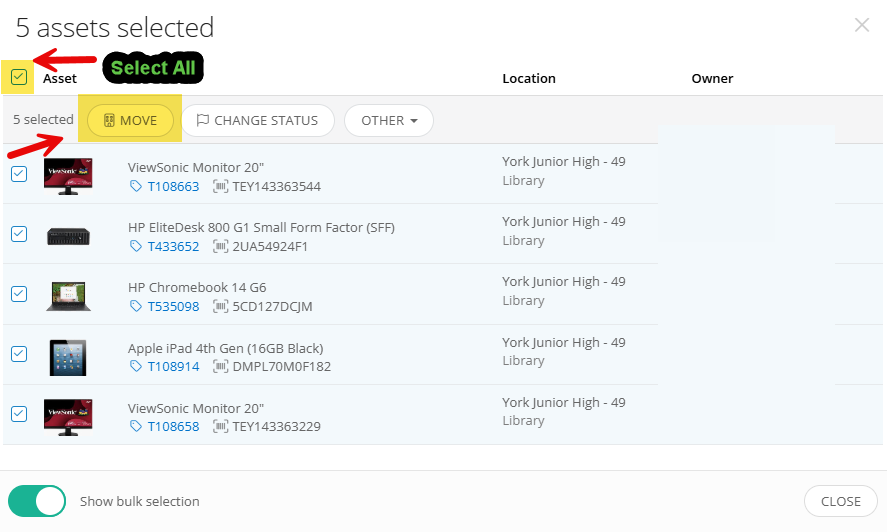Click the tag icon beside T433652
887x532 pixels.
(135, 247)
